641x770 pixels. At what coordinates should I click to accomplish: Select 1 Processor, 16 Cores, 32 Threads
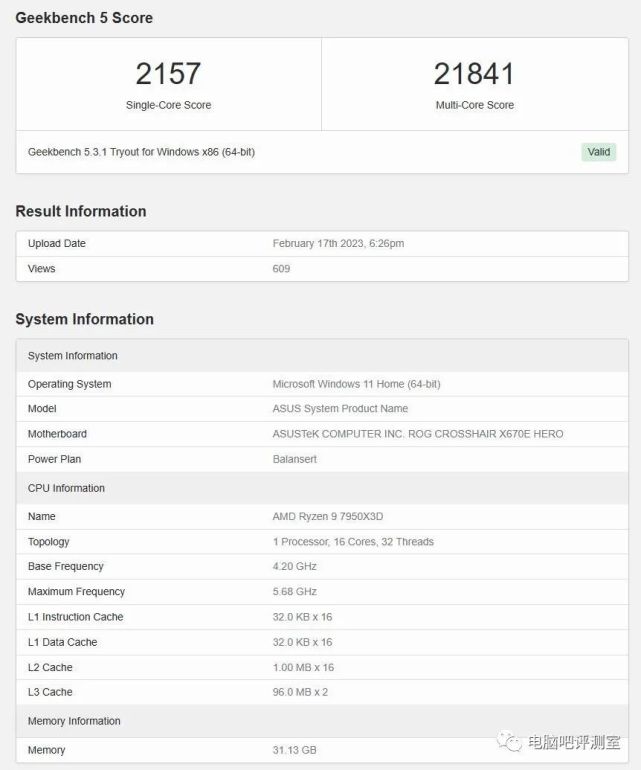click(x=353, y=542)
